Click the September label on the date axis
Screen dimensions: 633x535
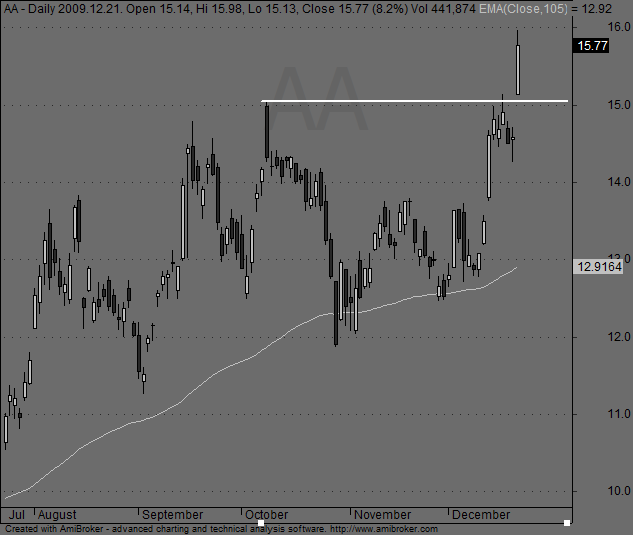(172, 515)
